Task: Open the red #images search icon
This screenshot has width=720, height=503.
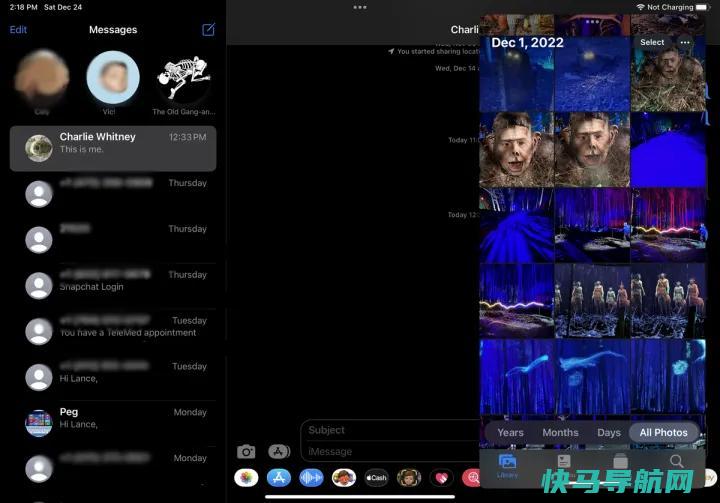Action: 471,478
